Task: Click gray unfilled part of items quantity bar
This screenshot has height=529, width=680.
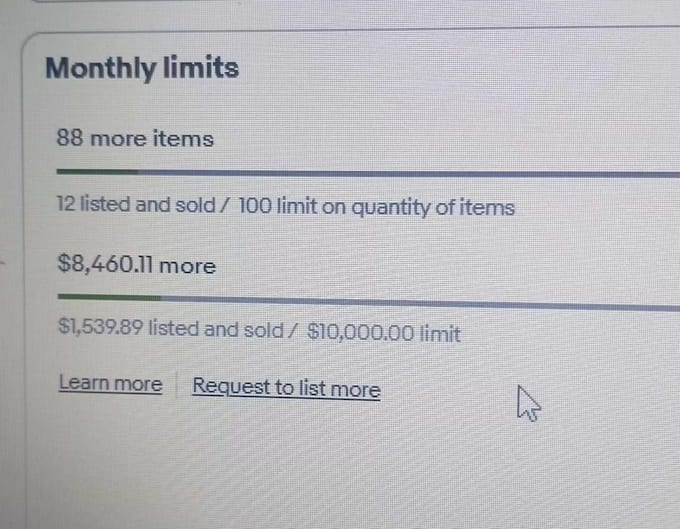Action: pyautogui.click(x=409, y=174)
